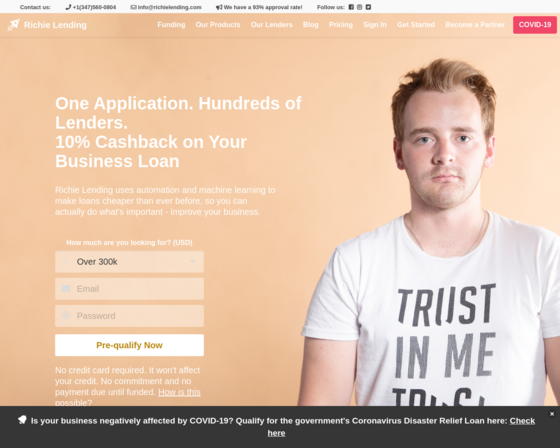The height and width of the screenshot is (448, 560).
Task: Focus the Email input field
Action: tap(129, 289)
